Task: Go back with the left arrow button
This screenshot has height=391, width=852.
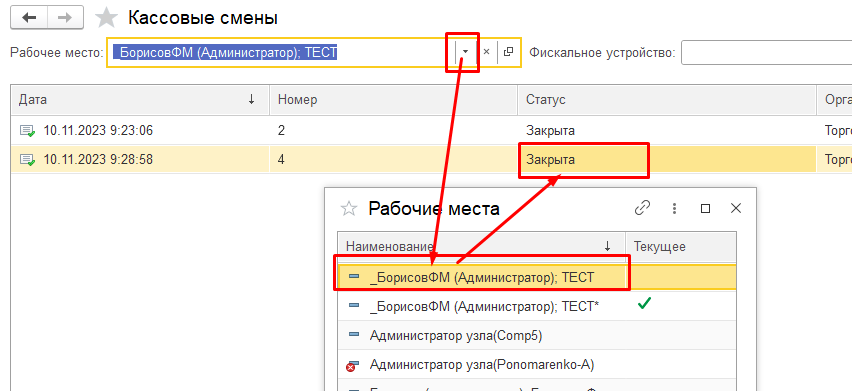Action: (x=29, y=18)
